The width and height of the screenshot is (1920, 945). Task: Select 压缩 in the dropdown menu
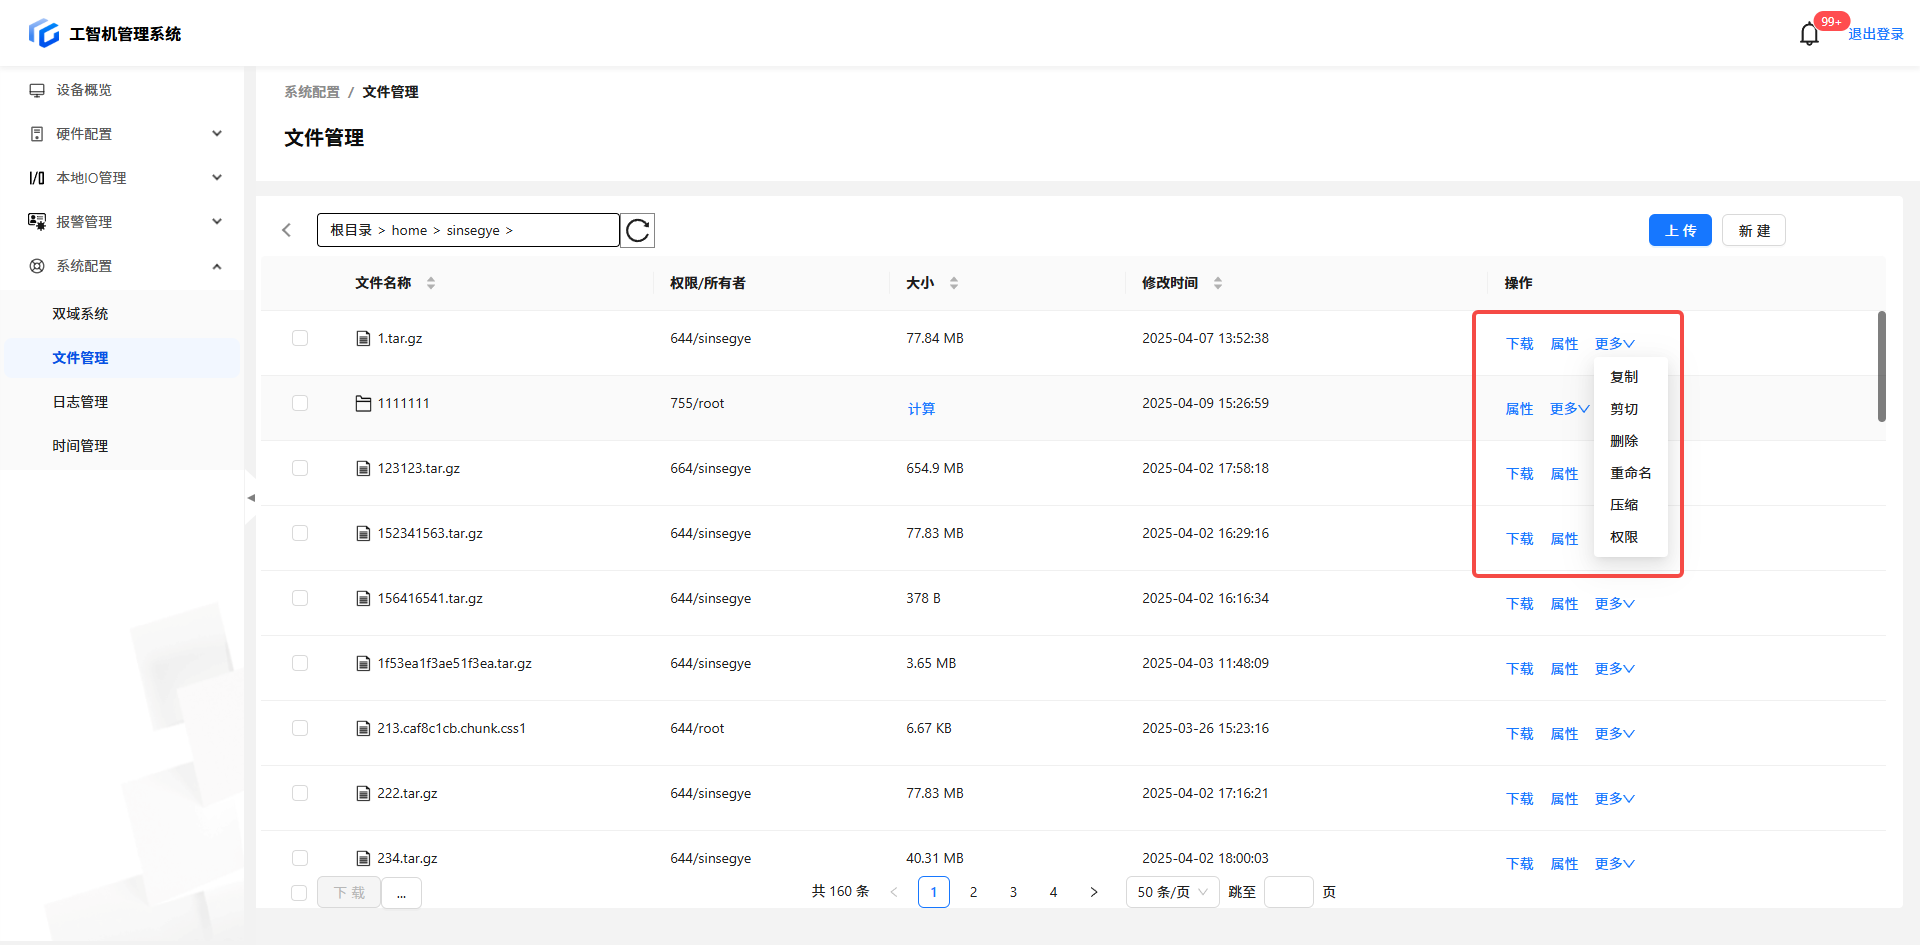(x=1624, y=505)
